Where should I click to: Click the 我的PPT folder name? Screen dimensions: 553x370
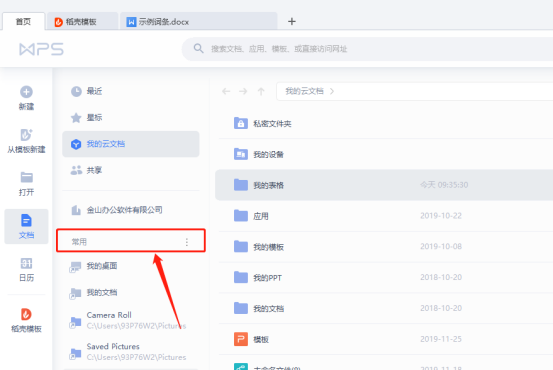(267, 278)
